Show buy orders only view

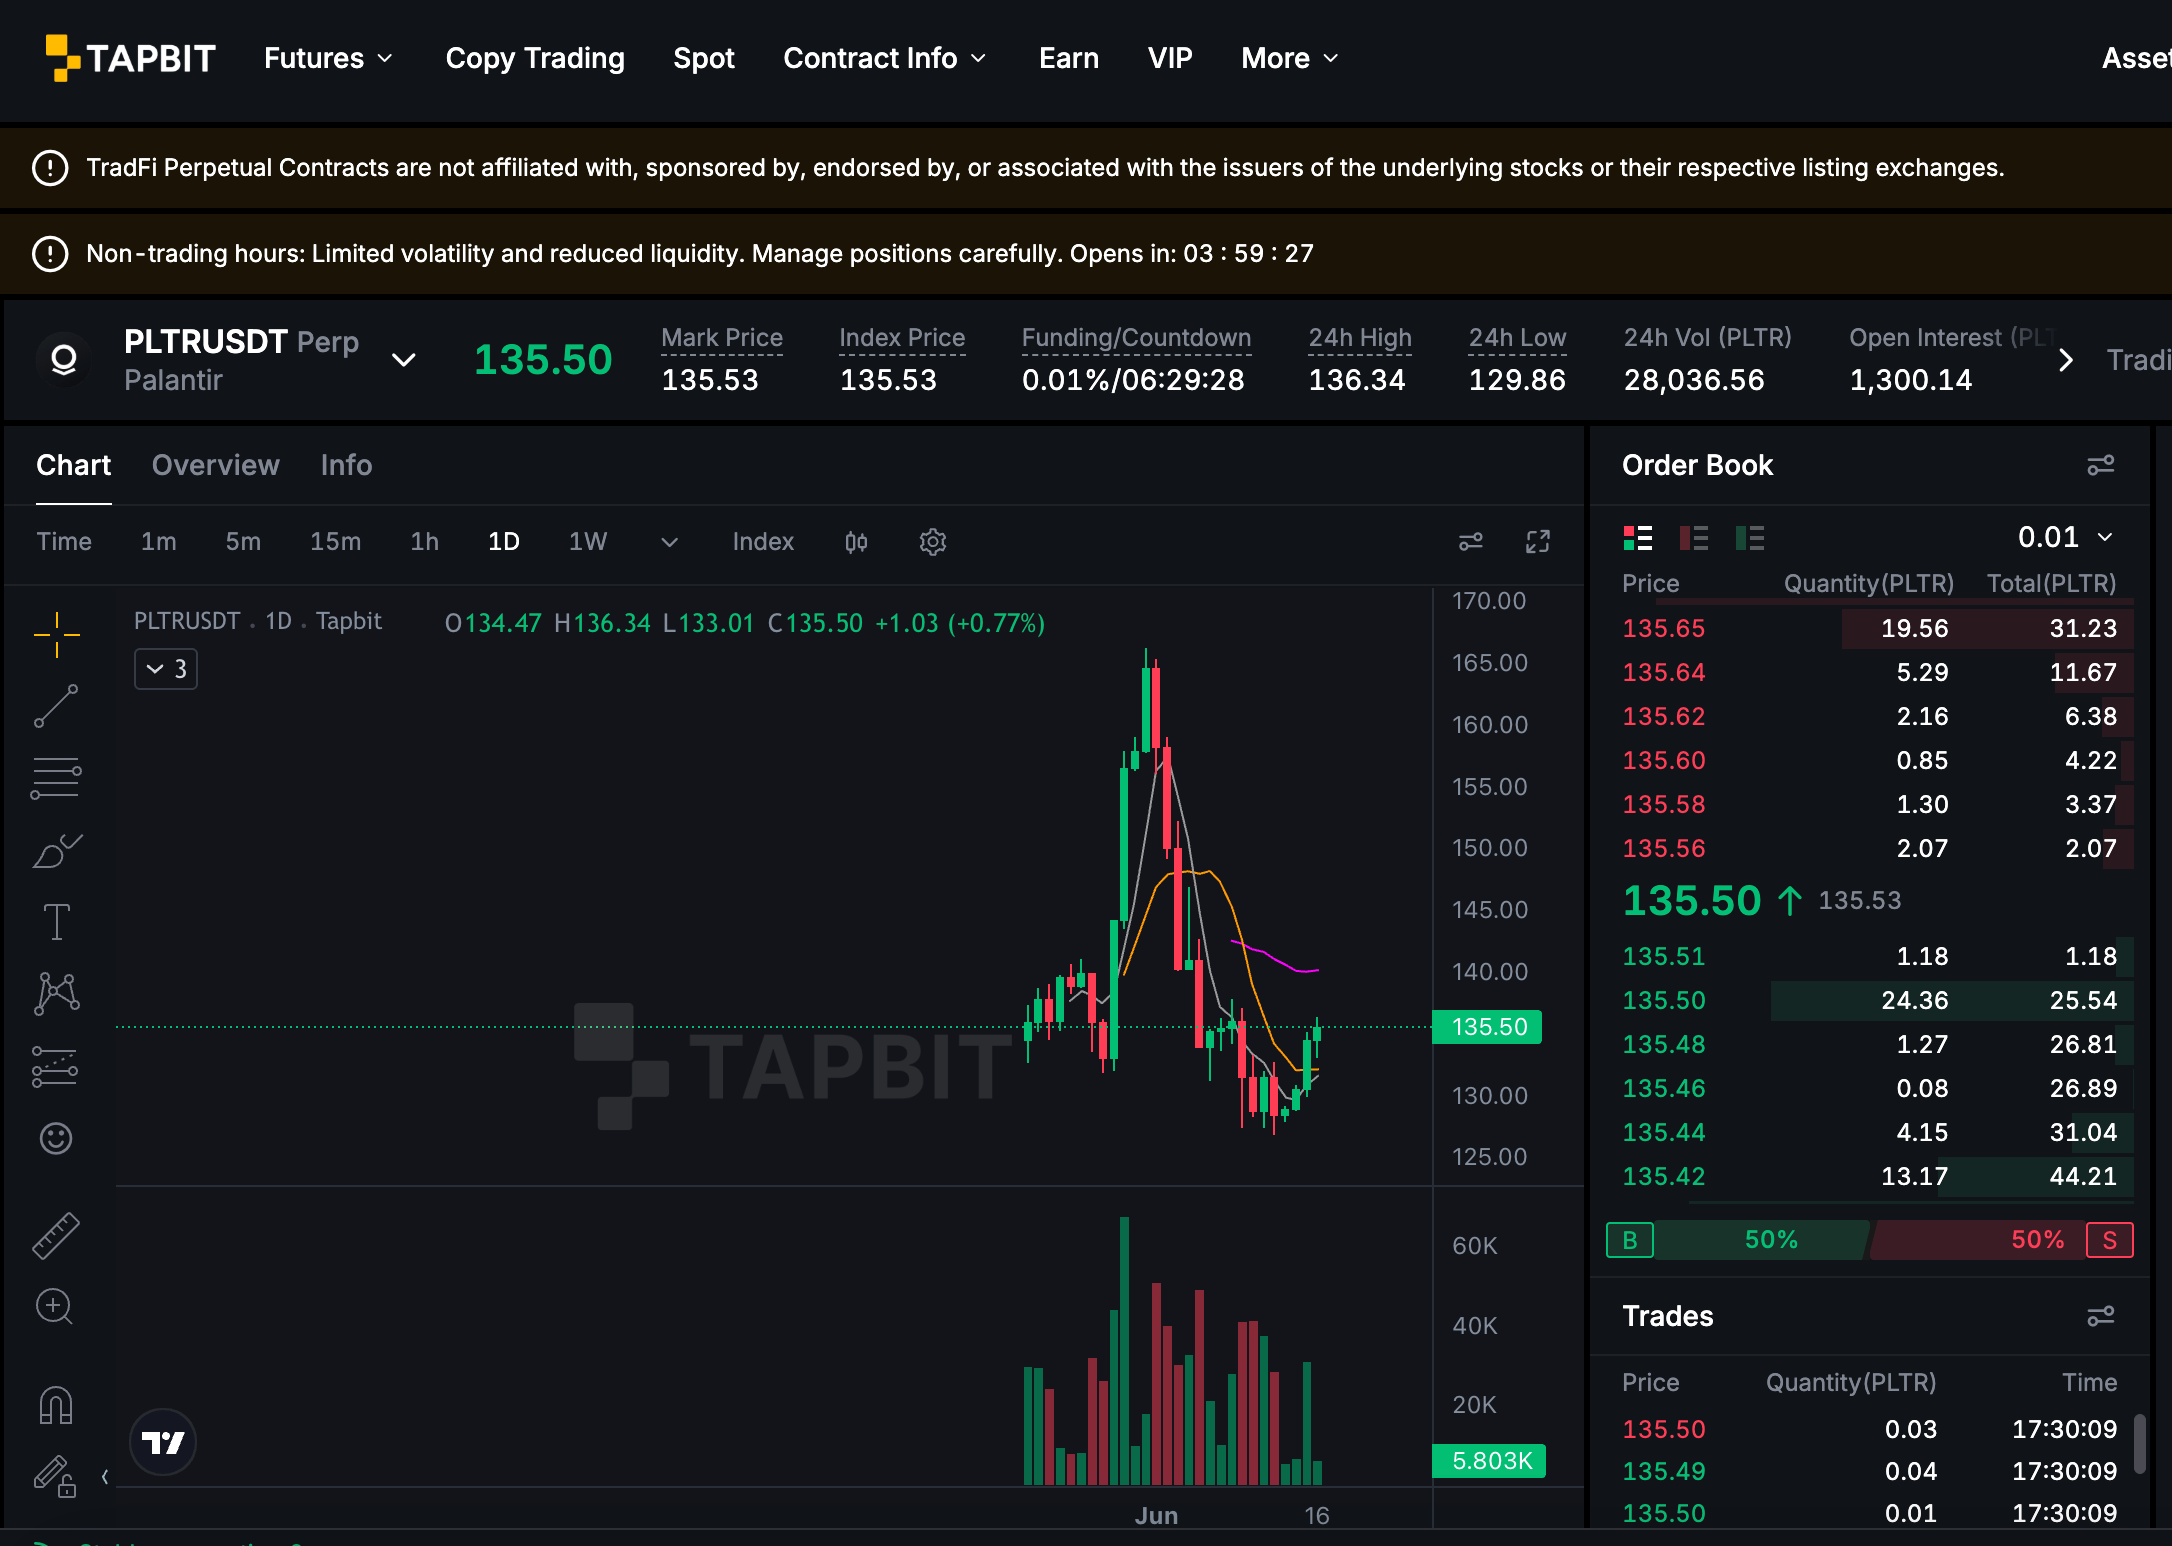(1750, 538)
